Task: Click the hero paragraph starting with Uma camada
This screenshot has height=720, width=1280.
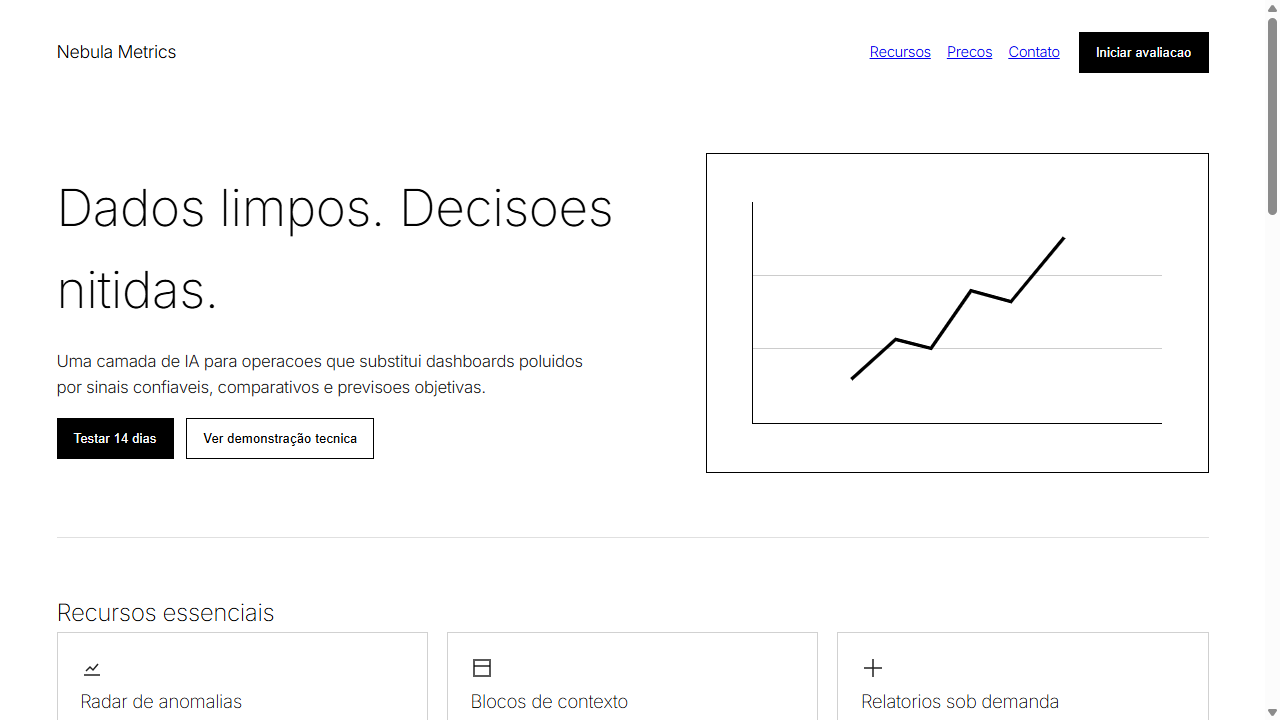Action: [x=320, y=374]
